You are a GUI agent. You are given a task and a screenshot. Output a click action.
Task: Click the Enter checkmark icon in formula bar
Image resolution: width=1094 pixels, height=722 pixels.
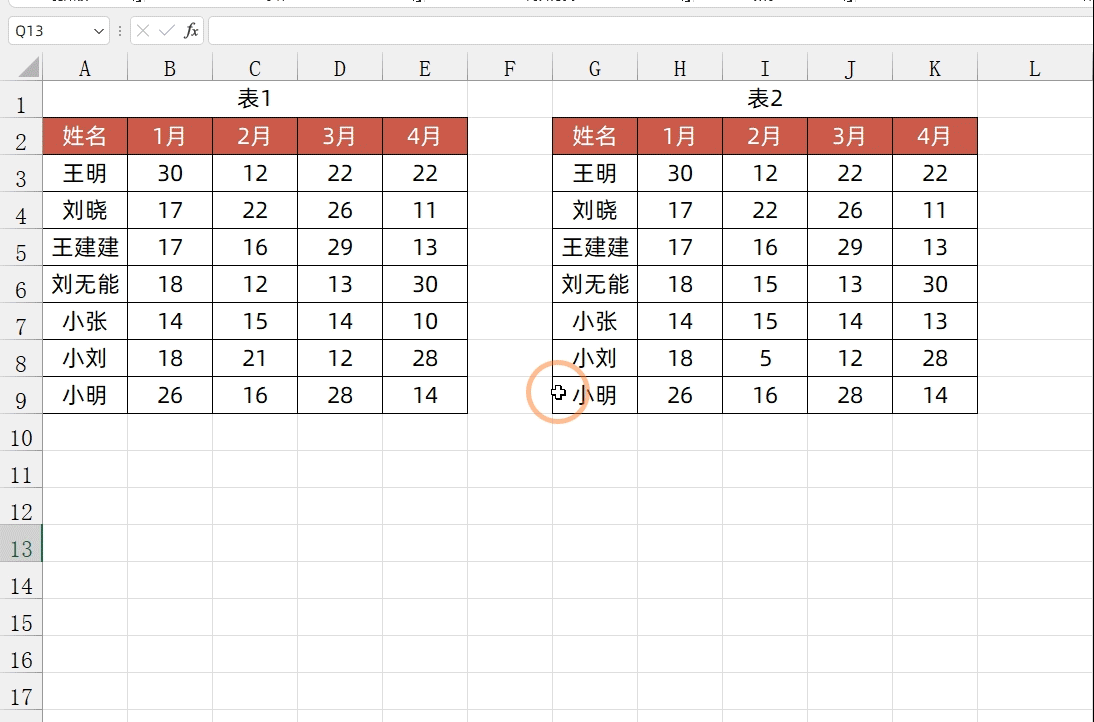[166, 31]
